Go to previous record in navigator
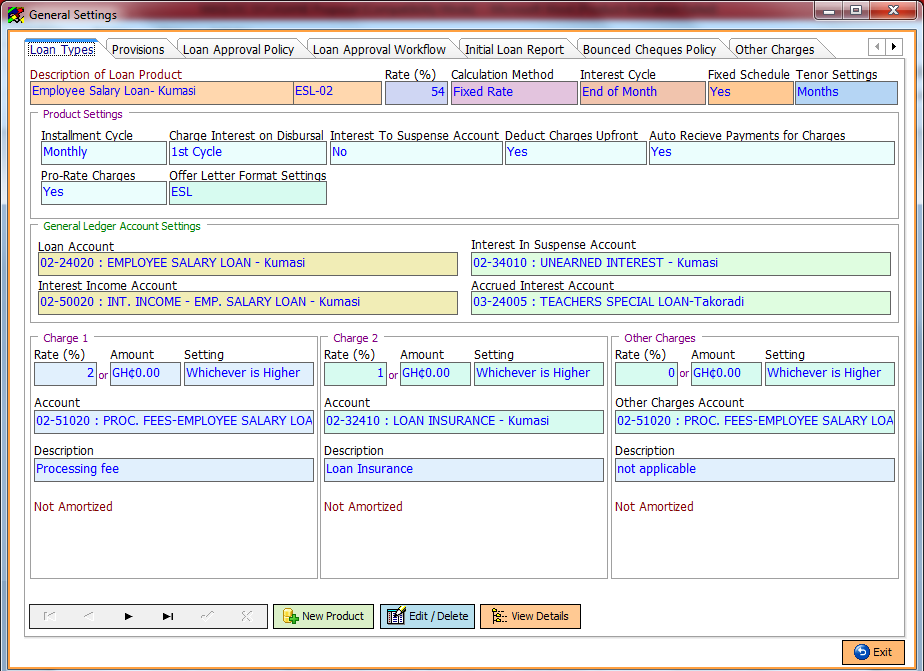The height and width of the screenshot is (671, 924). [x=88, y=616]
